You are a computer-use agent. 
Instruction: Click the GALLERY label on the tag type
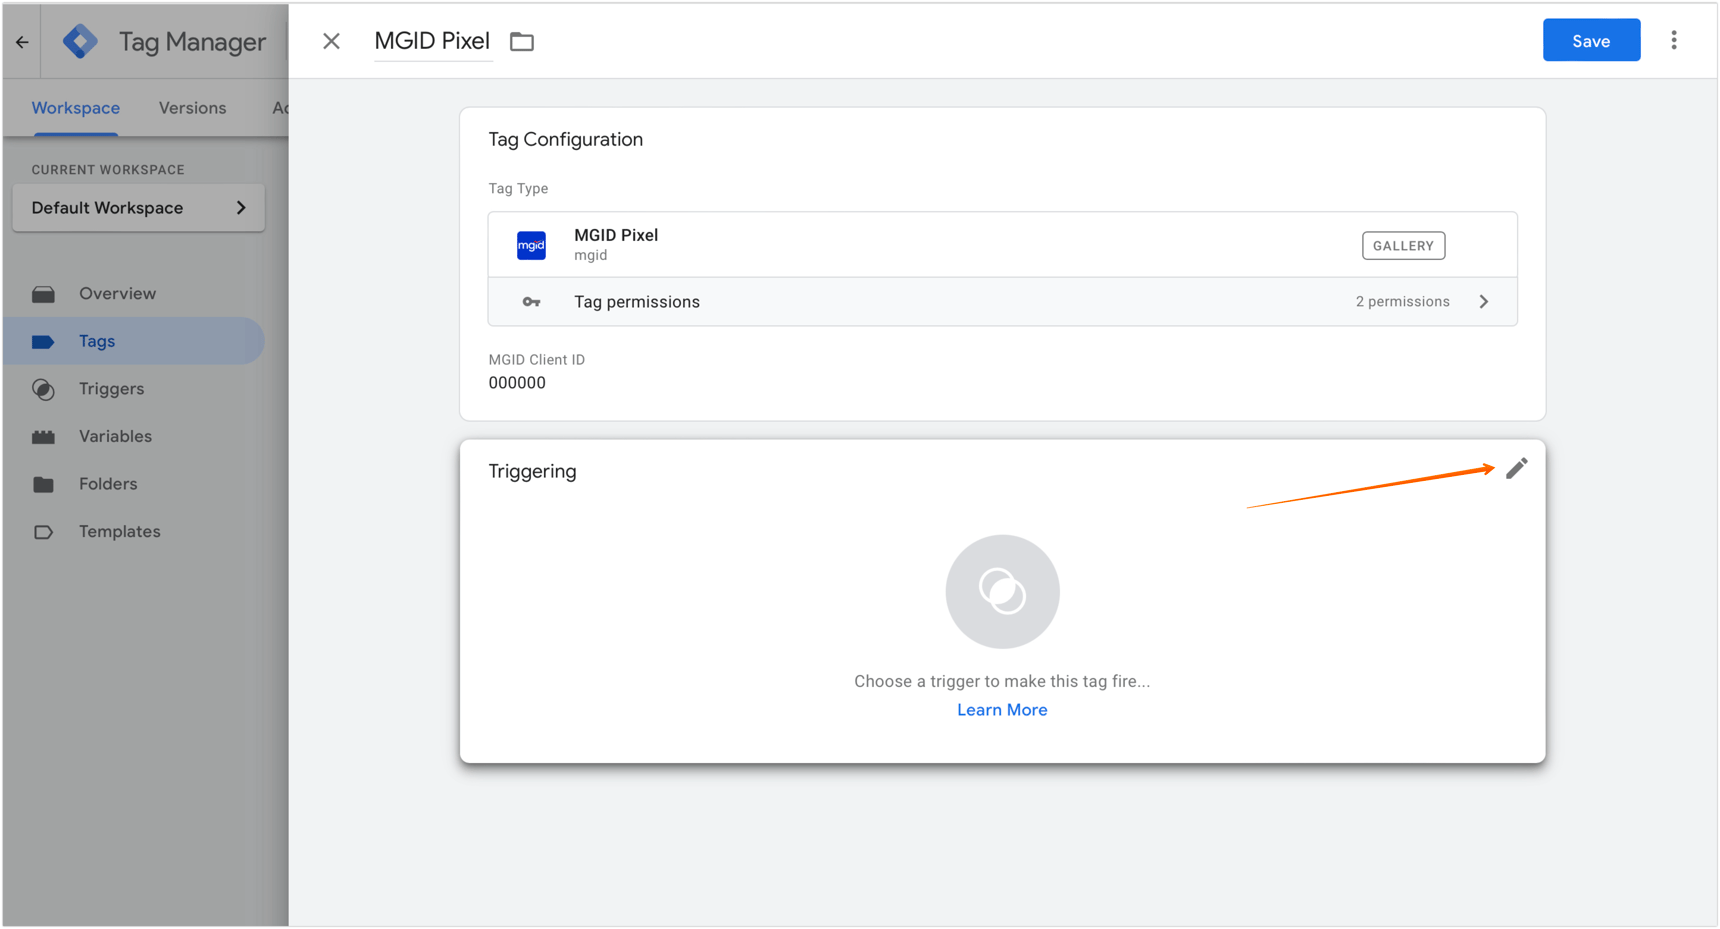tap(1403, 245)
